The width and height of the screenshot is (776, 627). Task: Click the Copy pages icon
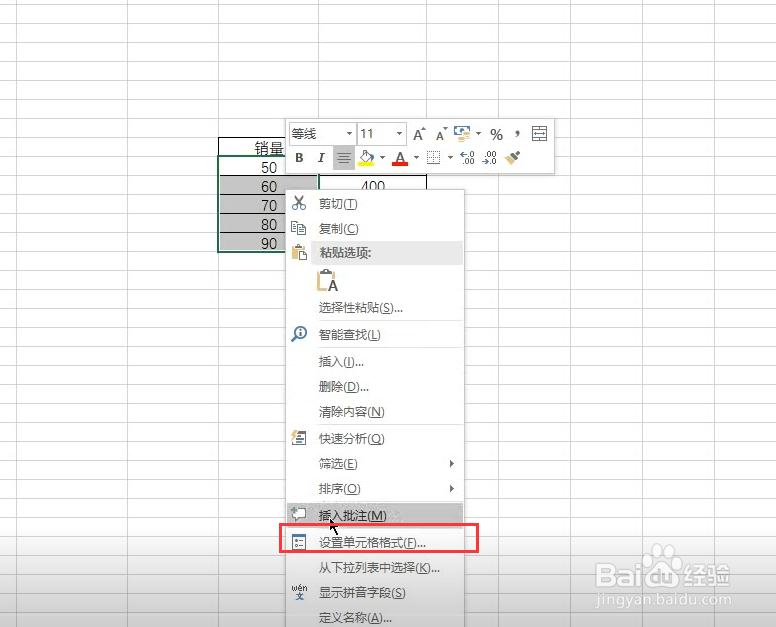[x=298, y=228]
